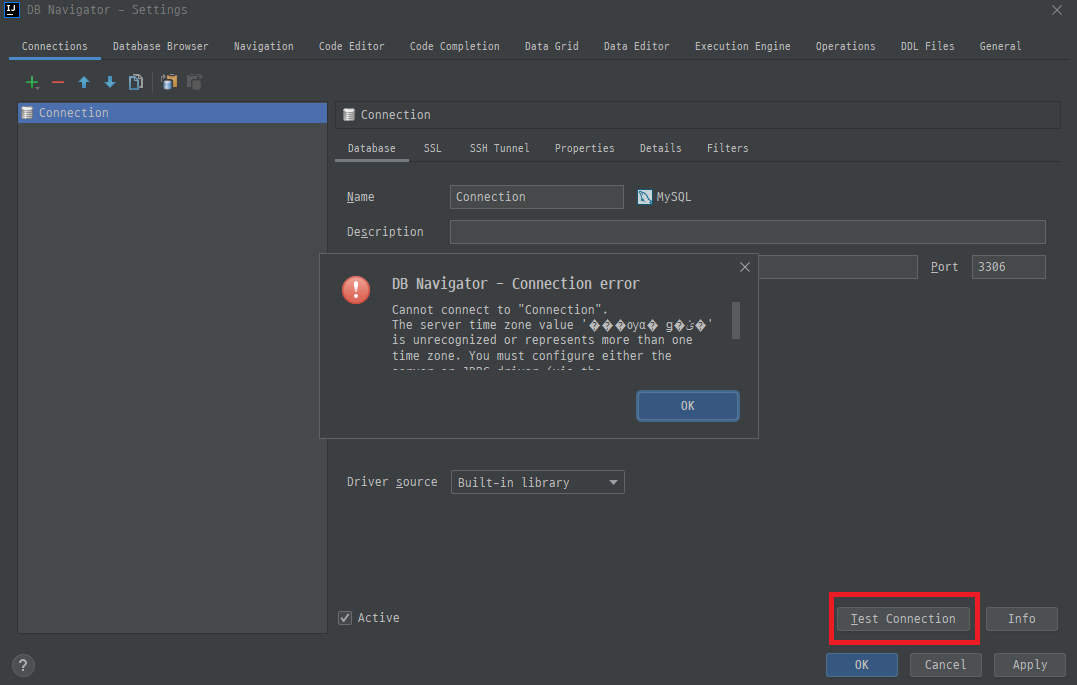
Task: Dismiss the error dialog with its OK button
Action: point(688,406)
